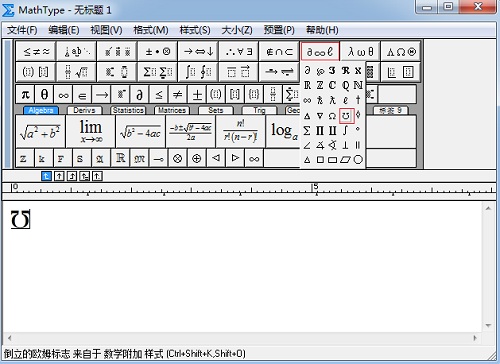The image size is (500, 364).
Task: Insert the large Sigma Σ symbol
Action: [307, 130]
